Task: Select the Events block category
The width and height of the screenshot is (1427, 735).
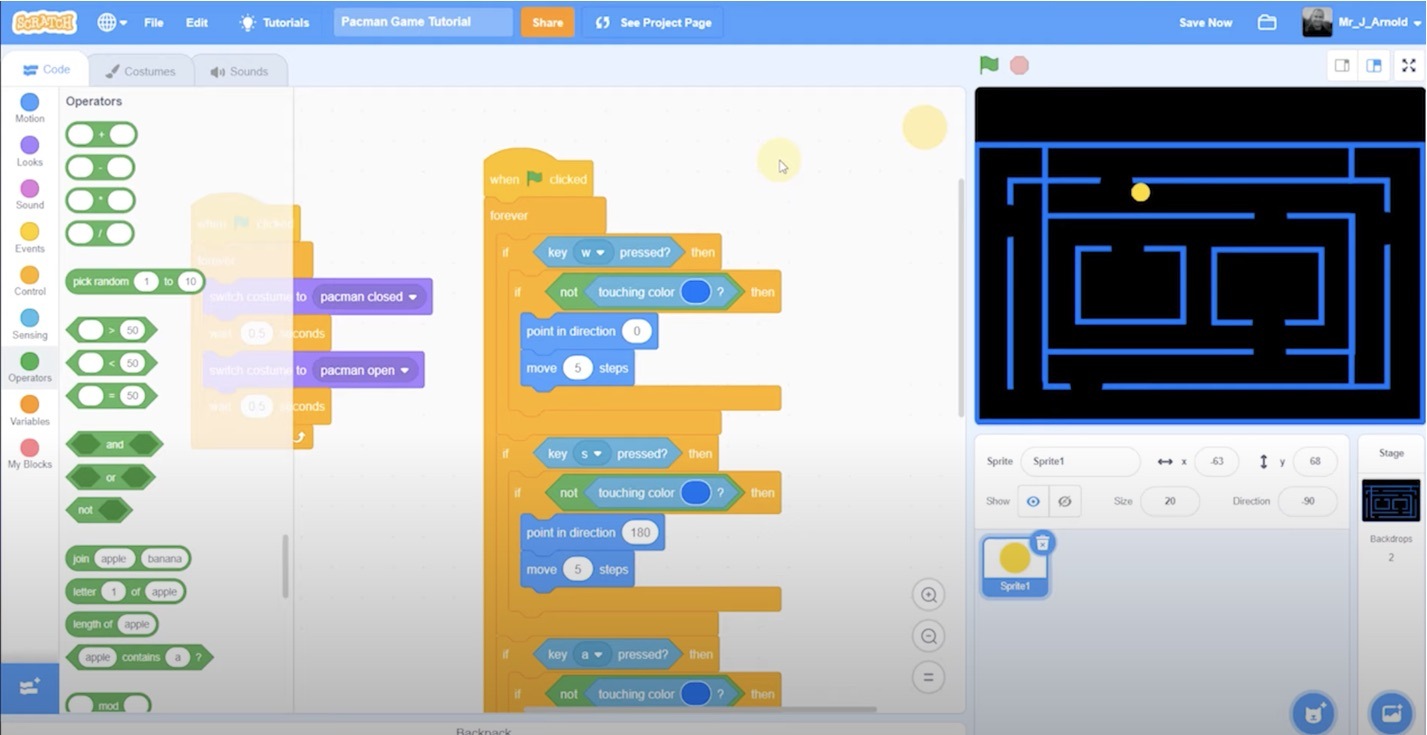Action: 30,237
